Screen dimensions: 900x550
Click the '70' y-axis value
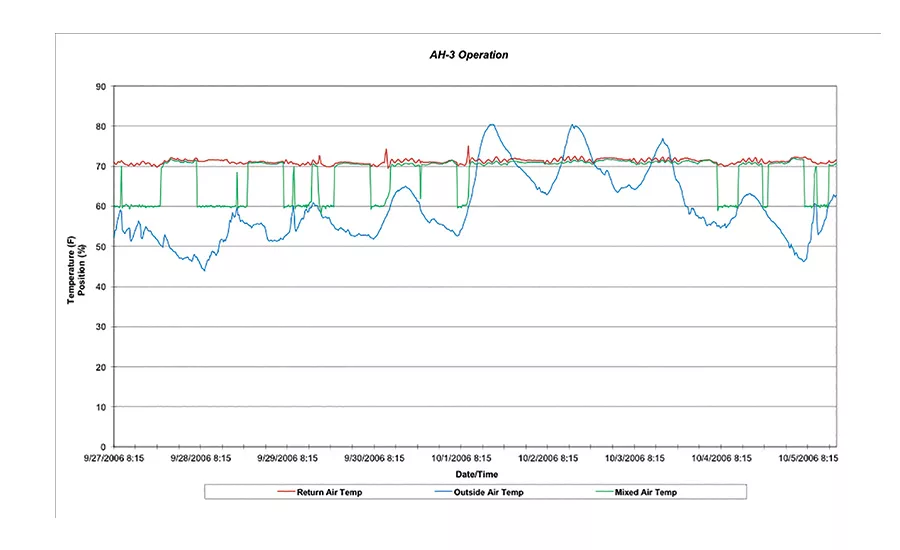[101, 166]
